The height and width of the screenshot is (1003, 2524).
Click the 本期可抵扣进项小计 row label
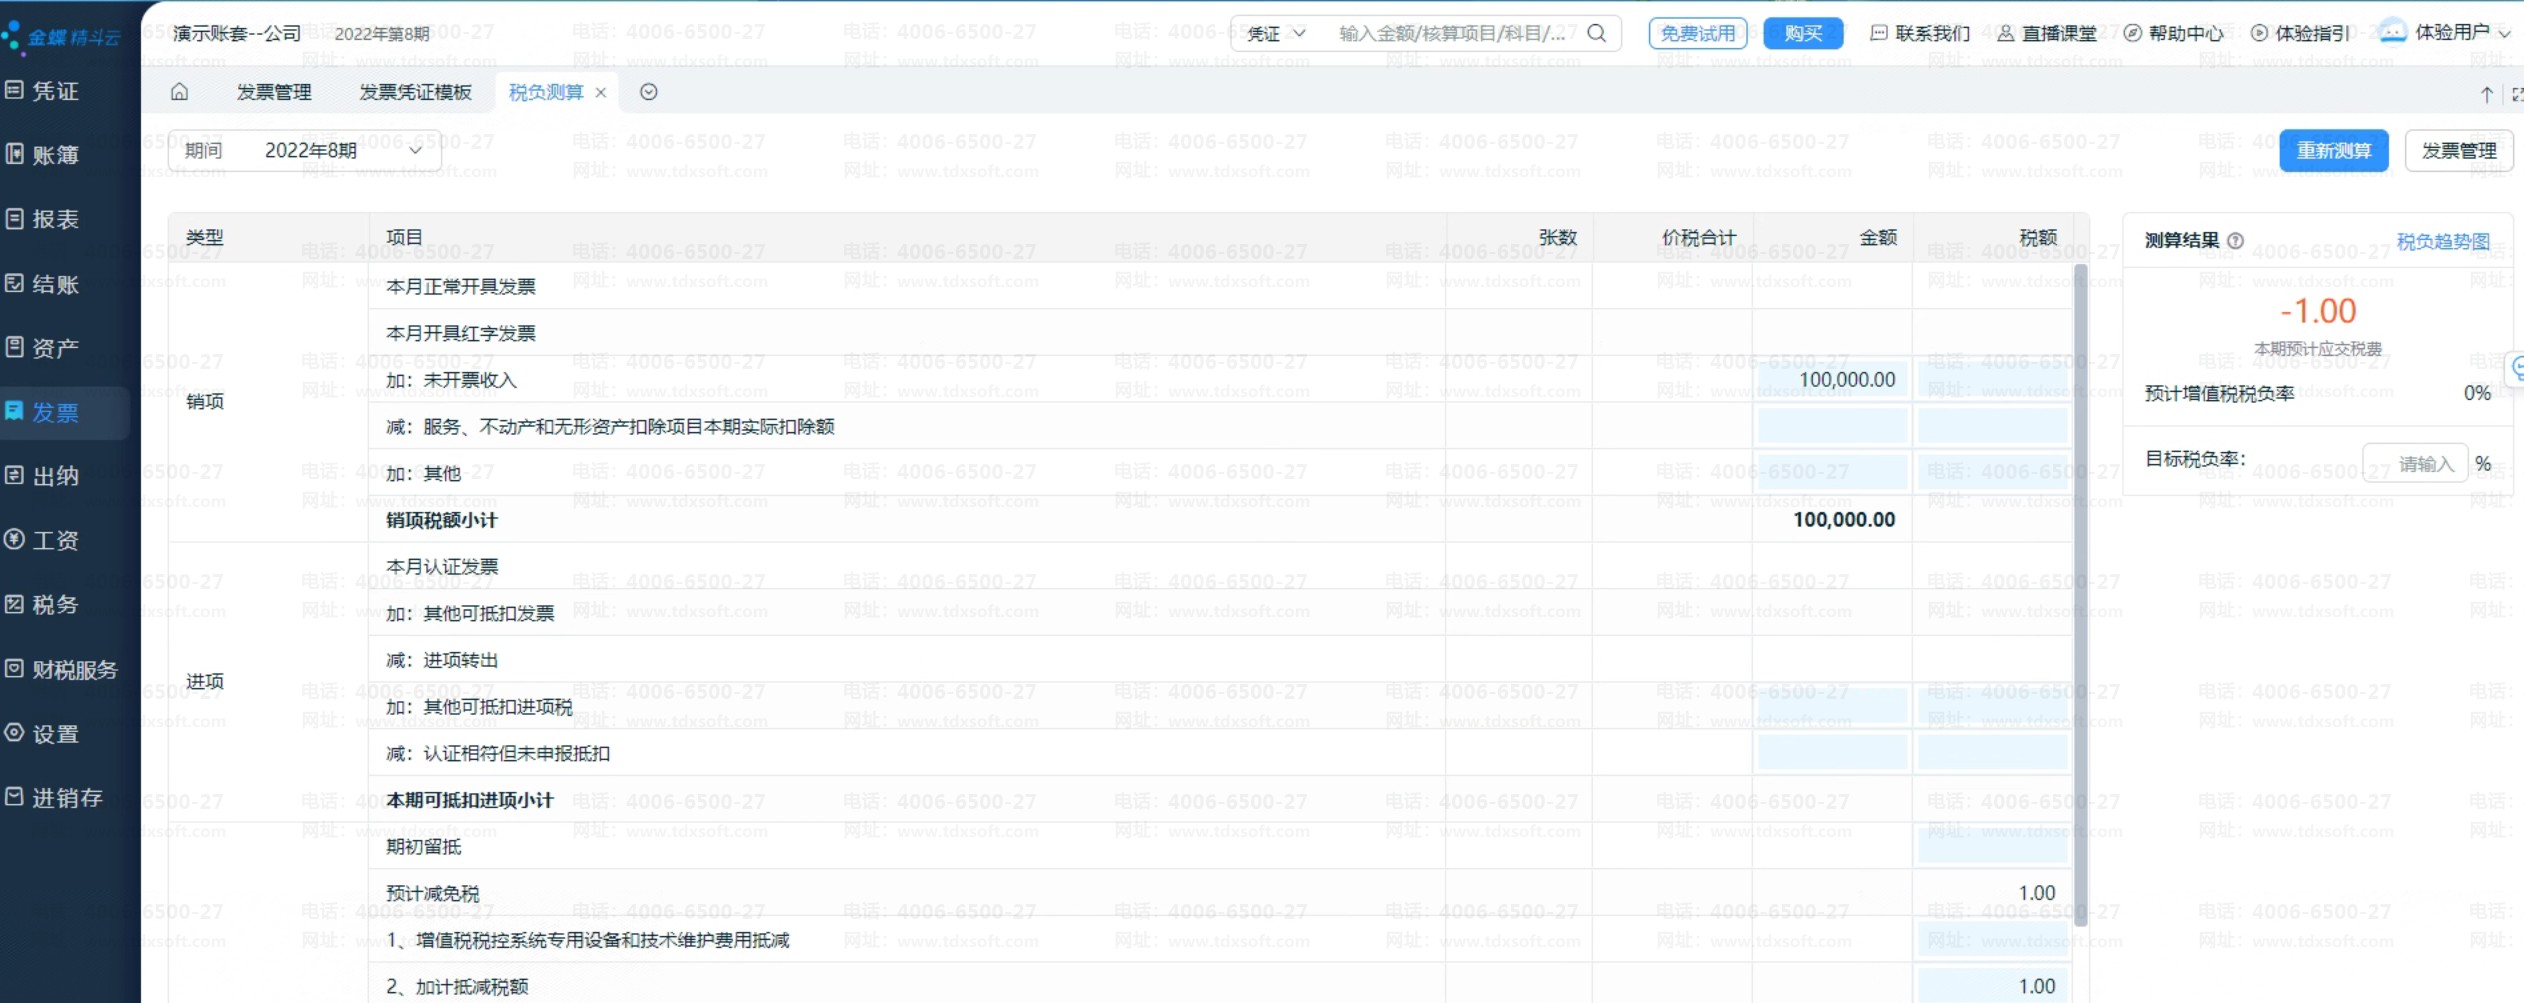pos(470,800)
